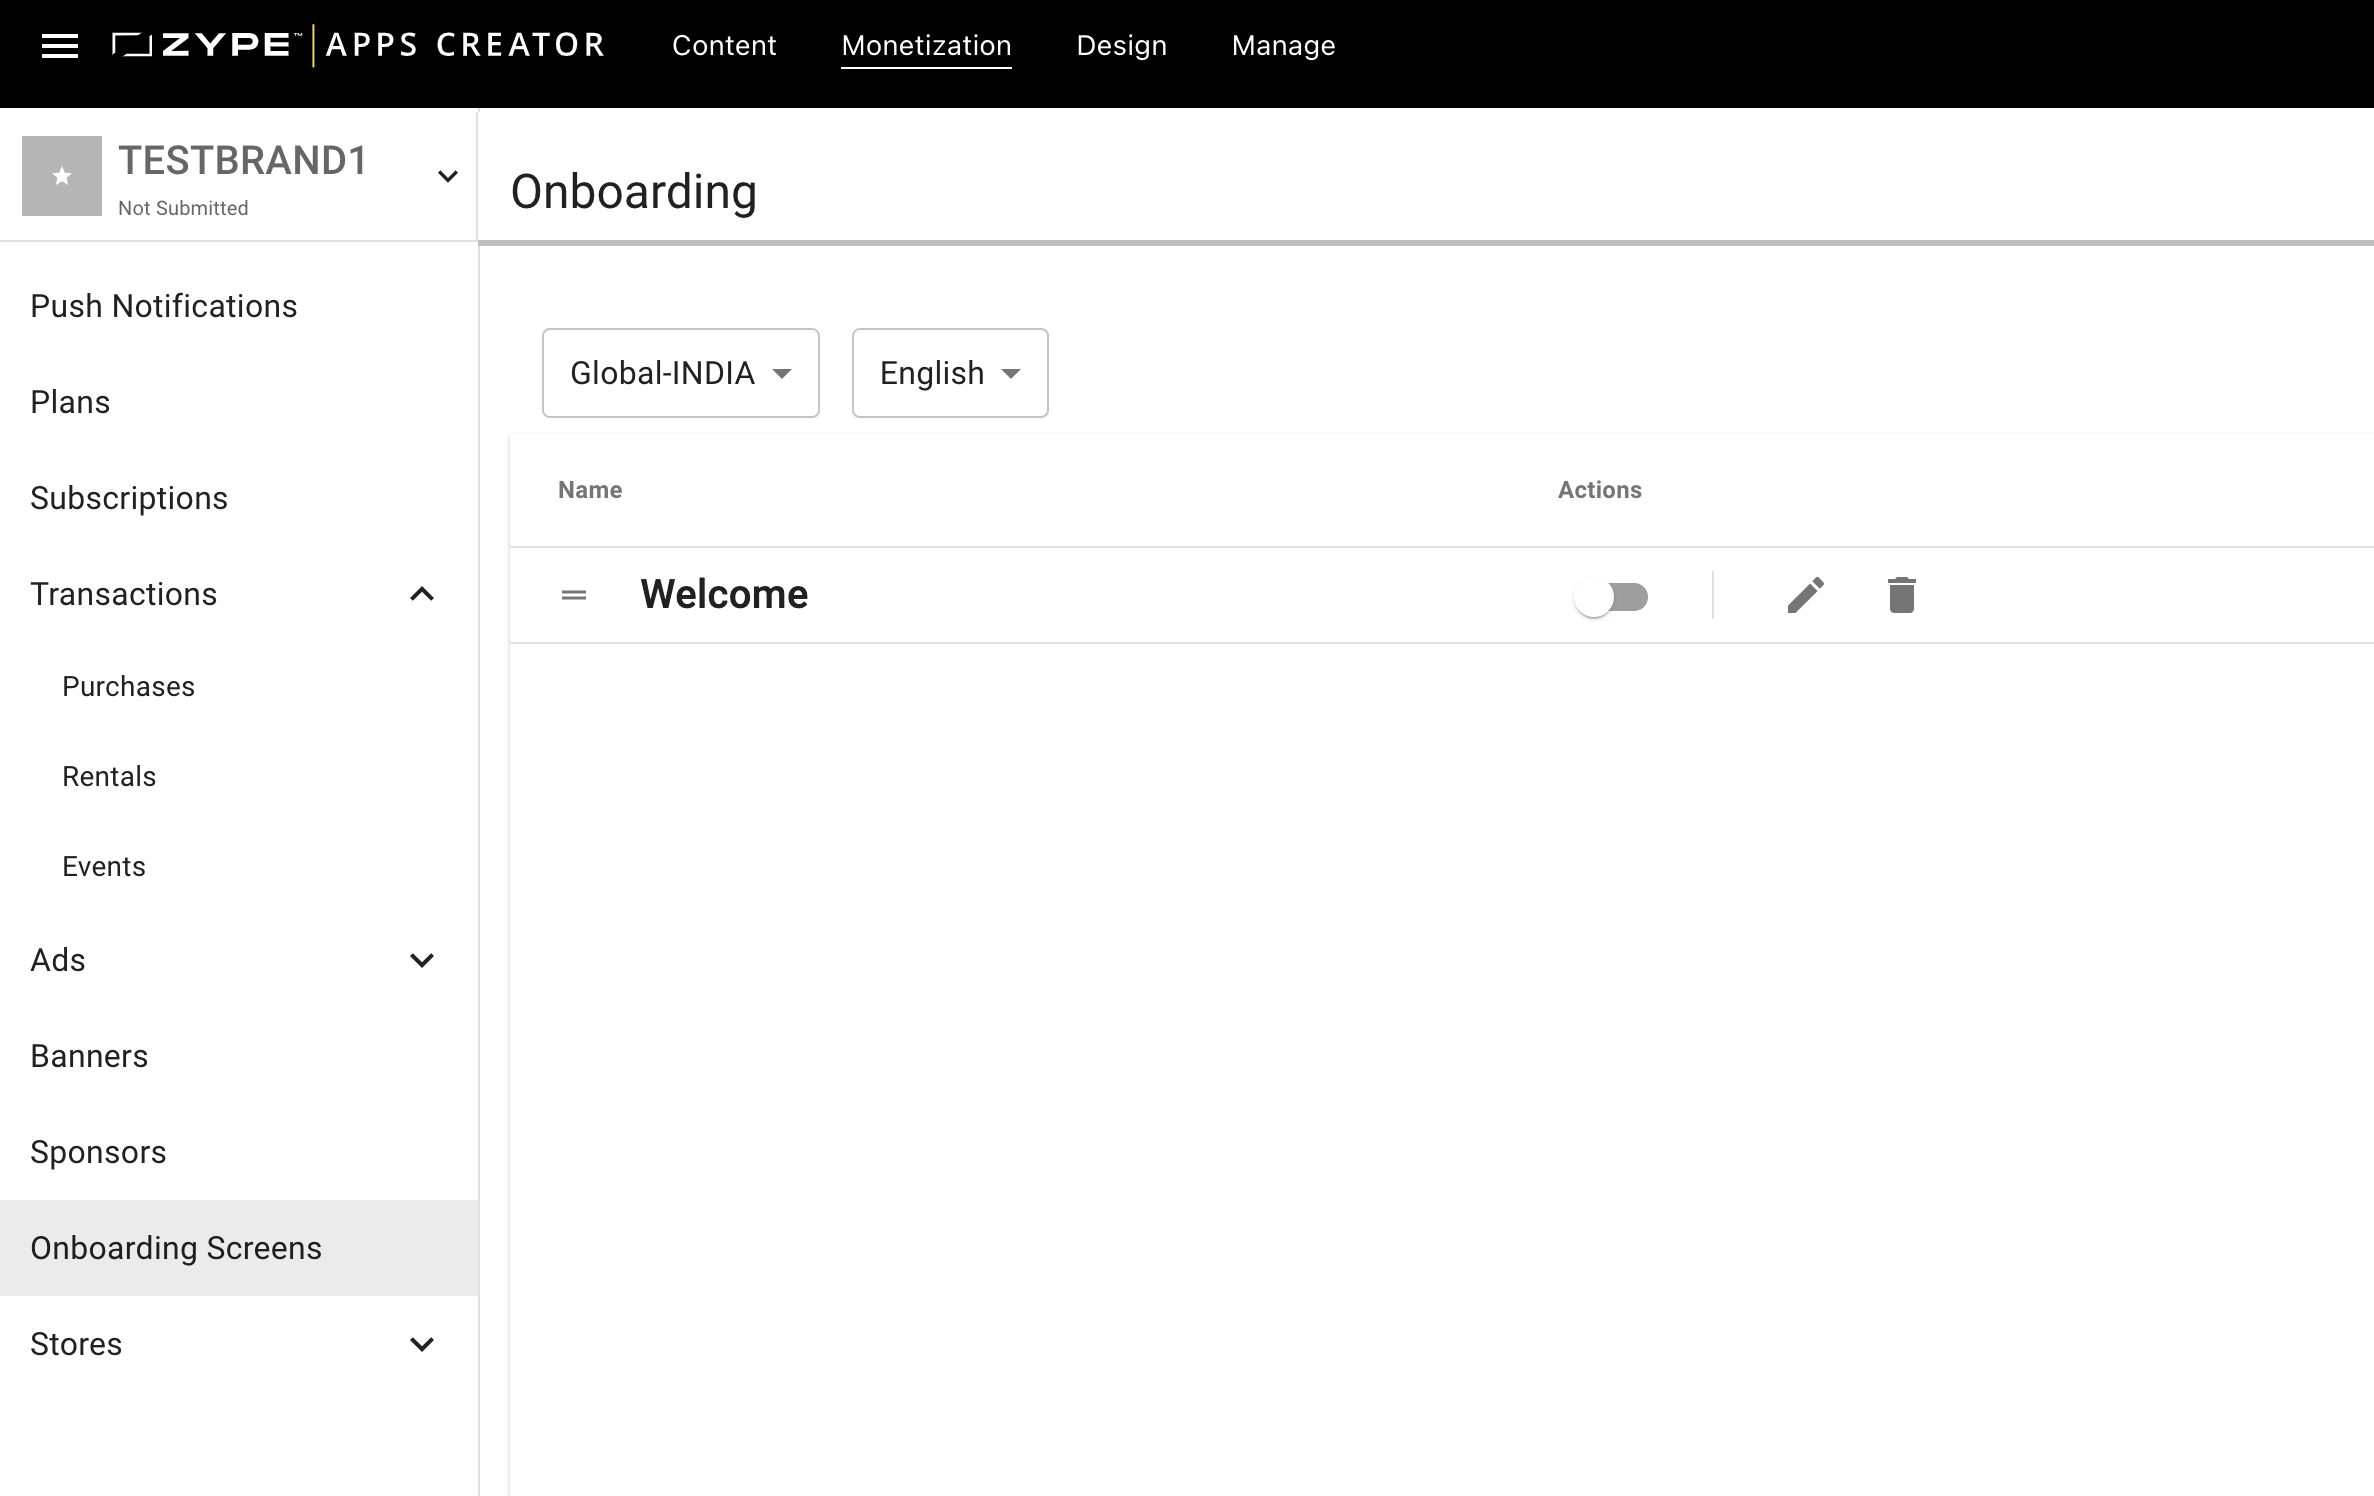This screenshot has height=1496, width=2374.
Task: Edit the Welcome screen with pencil icon
Action: pyautogui.click(x=1805, y=595)
